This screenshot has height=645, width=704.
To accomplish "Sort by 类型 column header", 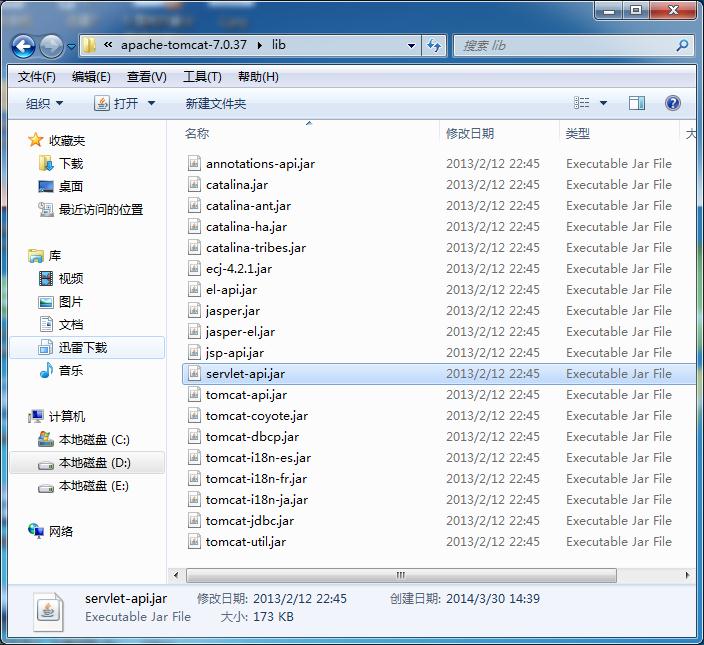I will [x=578, y=133].
